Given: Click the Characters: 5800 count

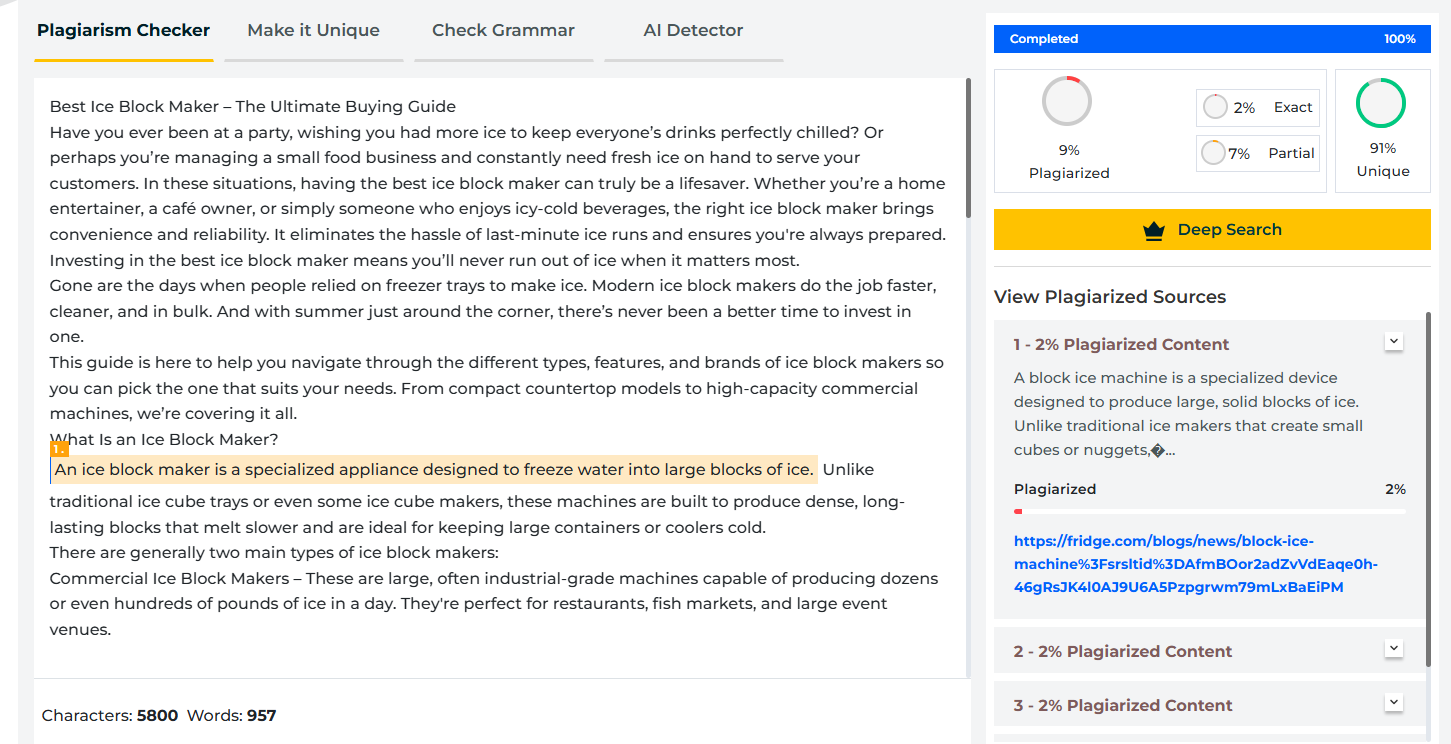Looking at the screenshot, I should (110, 716).
